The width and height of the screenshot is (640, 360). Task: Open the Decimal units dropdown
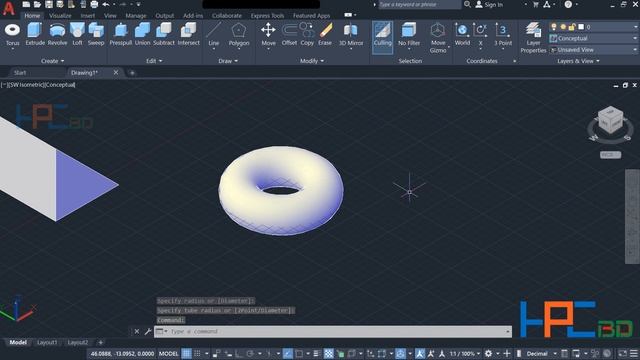(x=540, y=353)
